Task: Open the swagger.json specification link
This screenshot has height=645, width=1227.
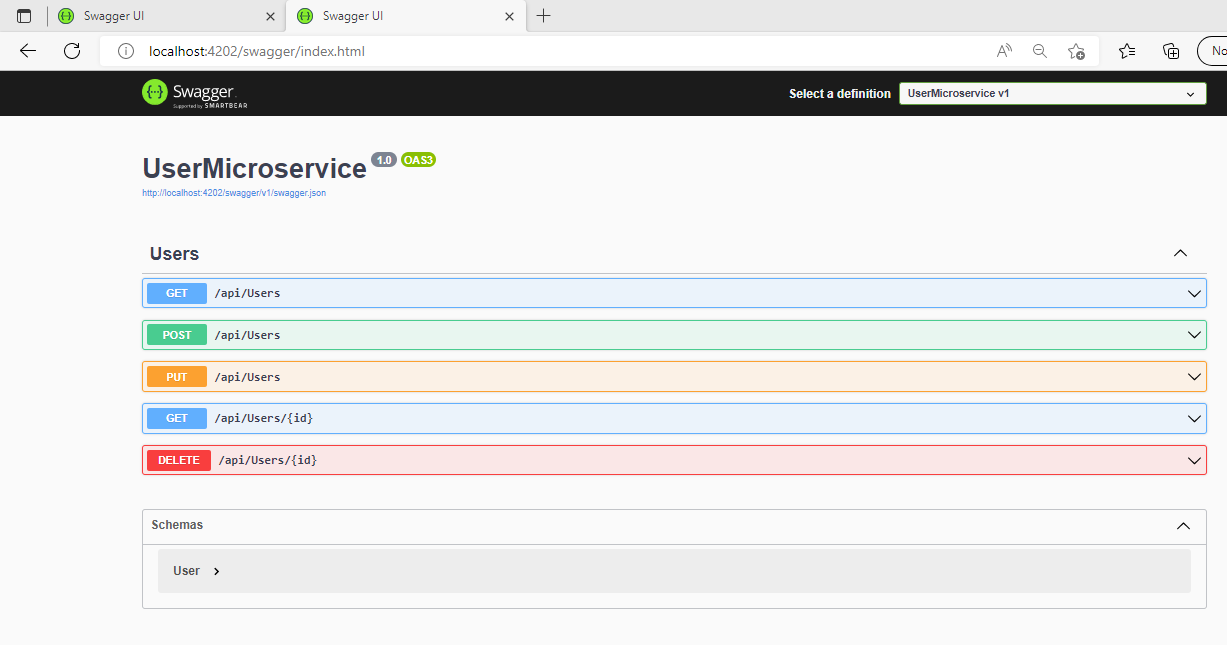Action: 233,192
